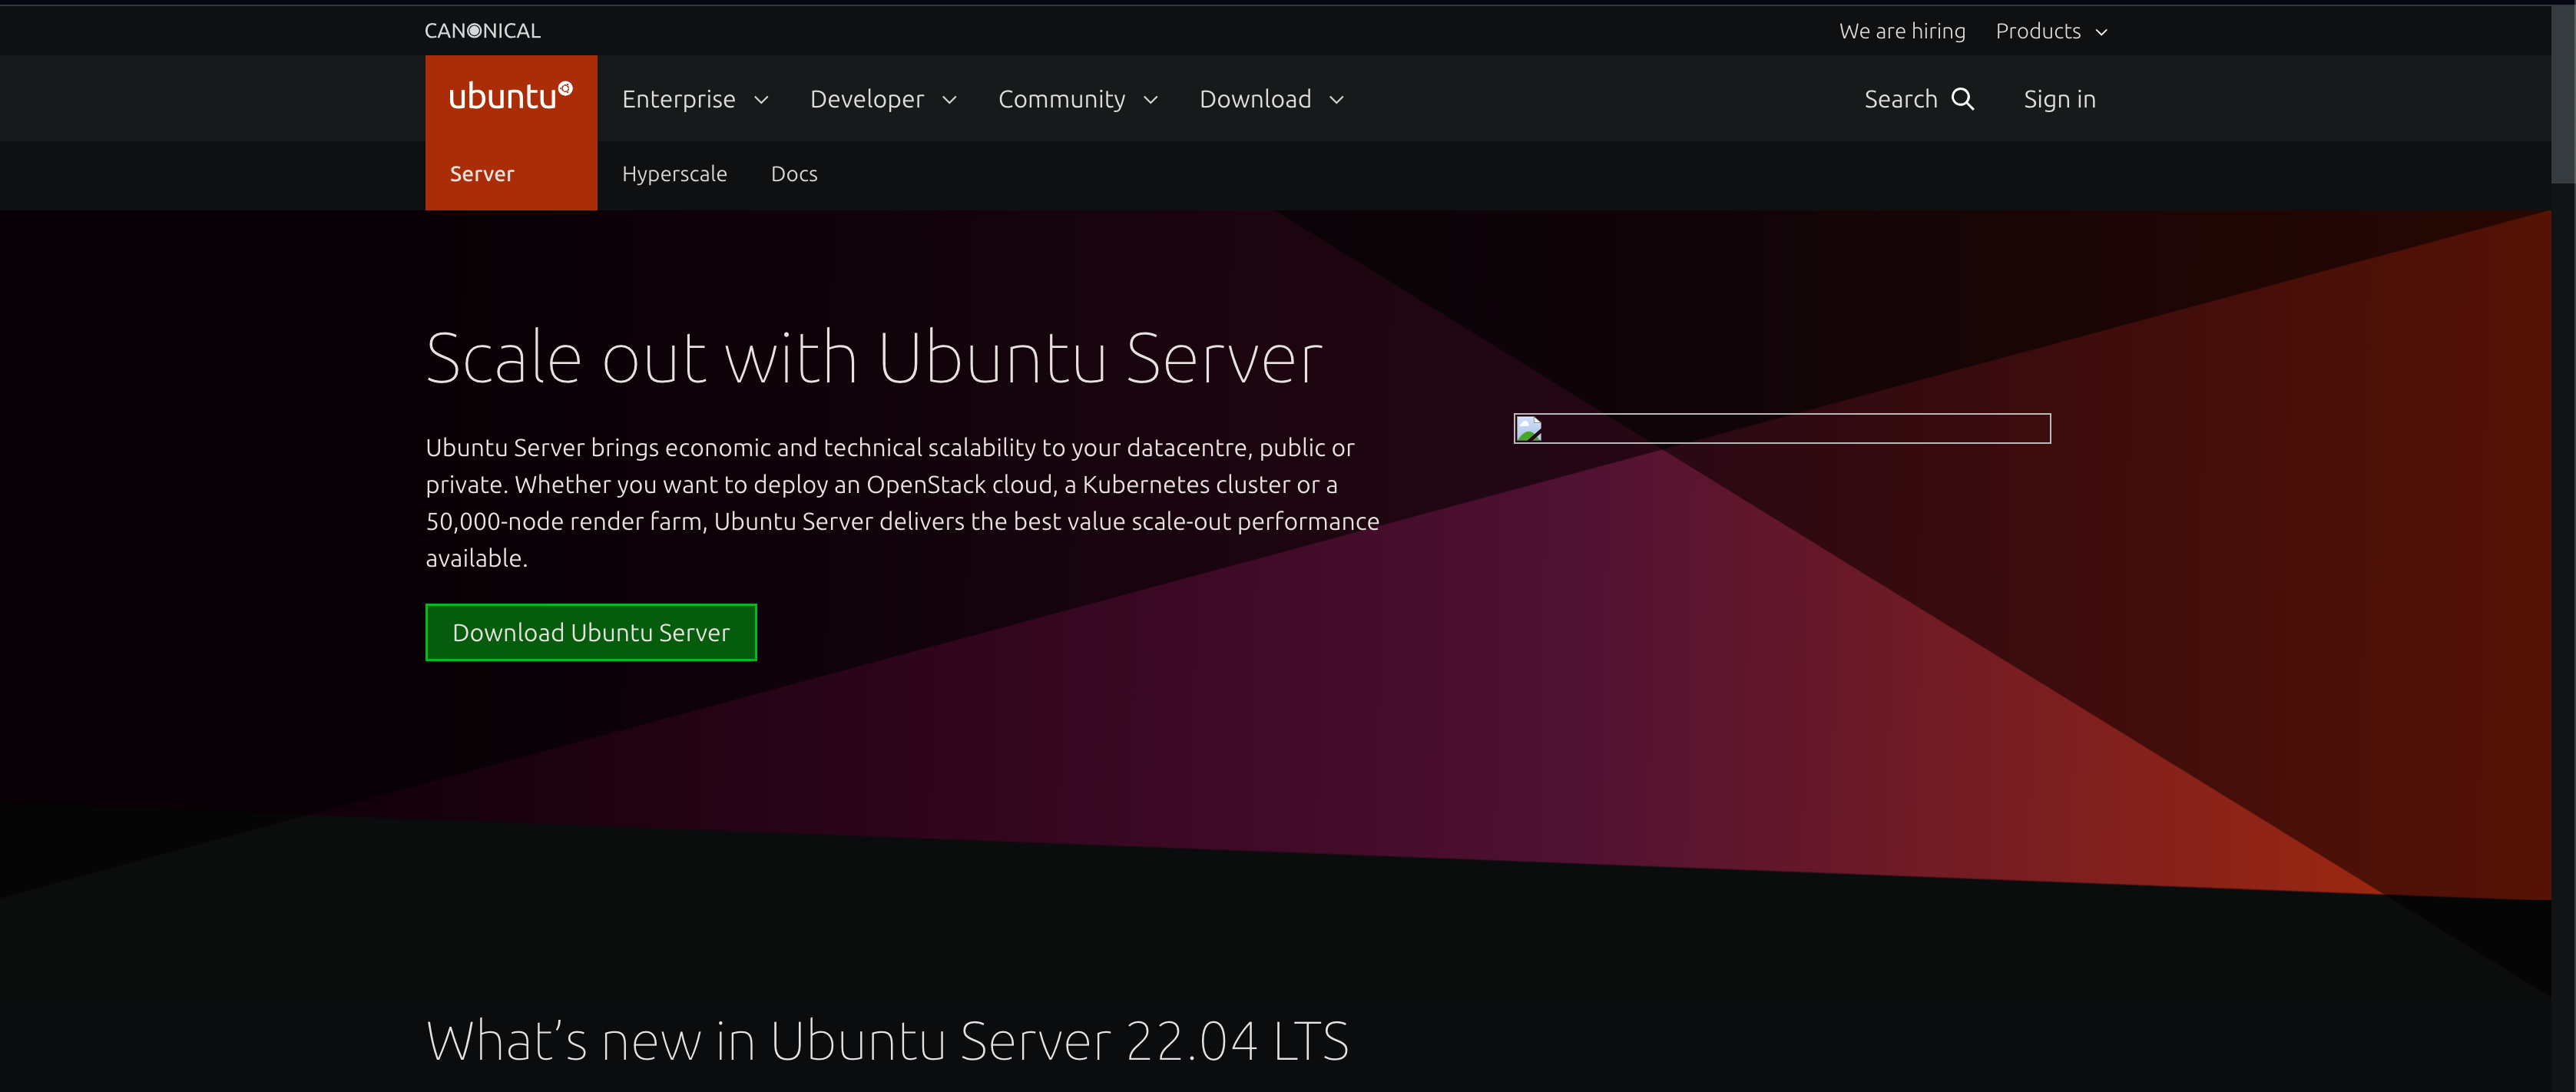Click Download Ubuntu Server button

point(590,630)
